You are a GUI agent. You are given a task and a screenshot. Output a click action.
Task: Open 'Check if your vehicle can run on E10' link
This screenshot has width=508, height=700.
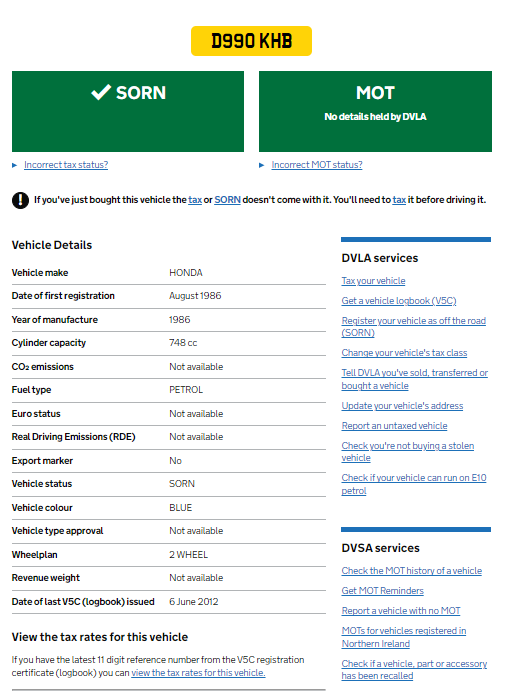pos(414,484)
